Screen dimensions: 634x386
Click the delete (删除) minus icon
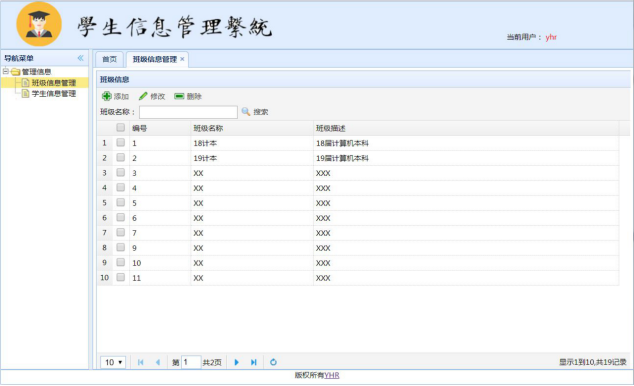[179, 96]
